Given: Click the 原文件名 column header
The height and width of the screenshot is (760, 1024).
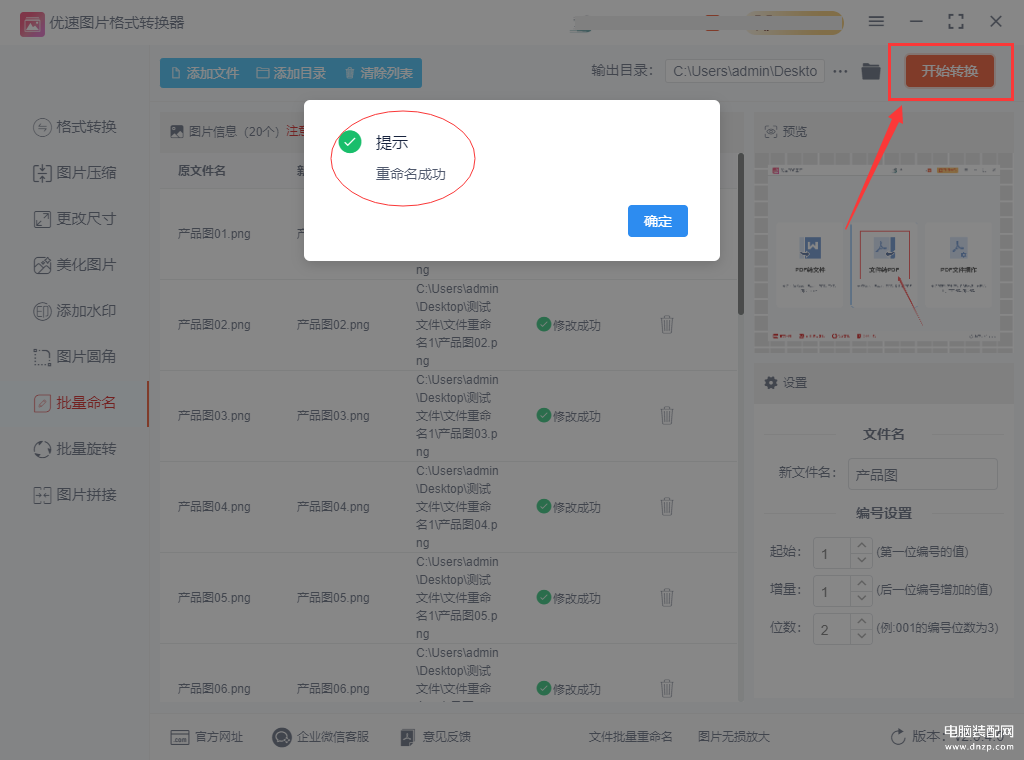Looking at the screenshot, I should tap(202, 171).
